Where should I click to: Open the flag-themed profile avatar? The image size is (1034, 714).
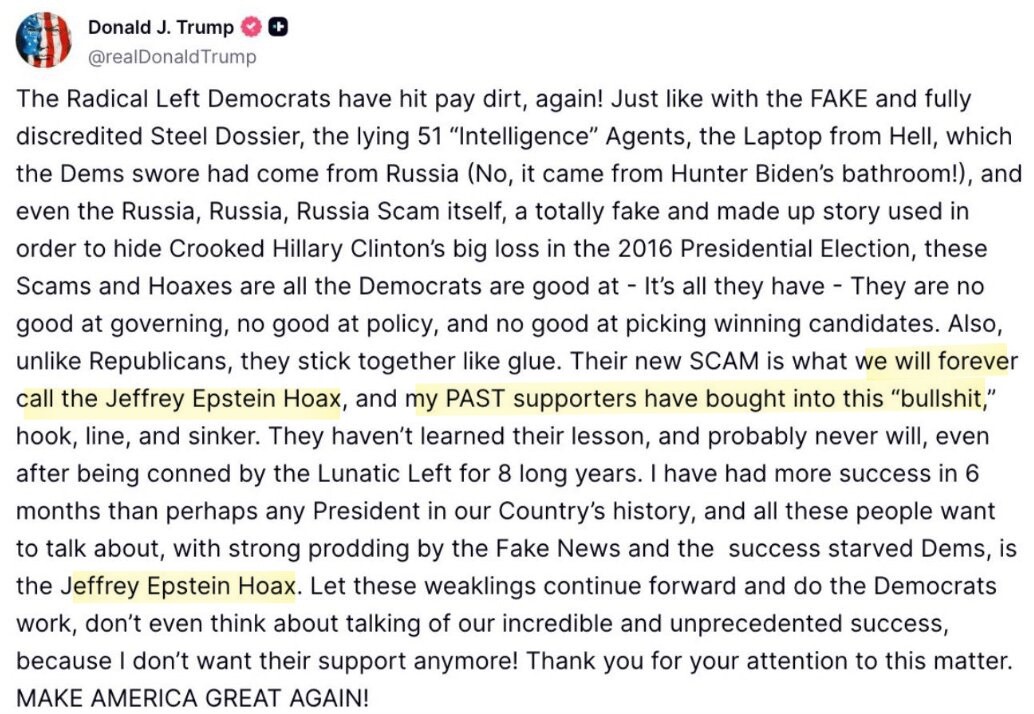click(x=44, y=40)
